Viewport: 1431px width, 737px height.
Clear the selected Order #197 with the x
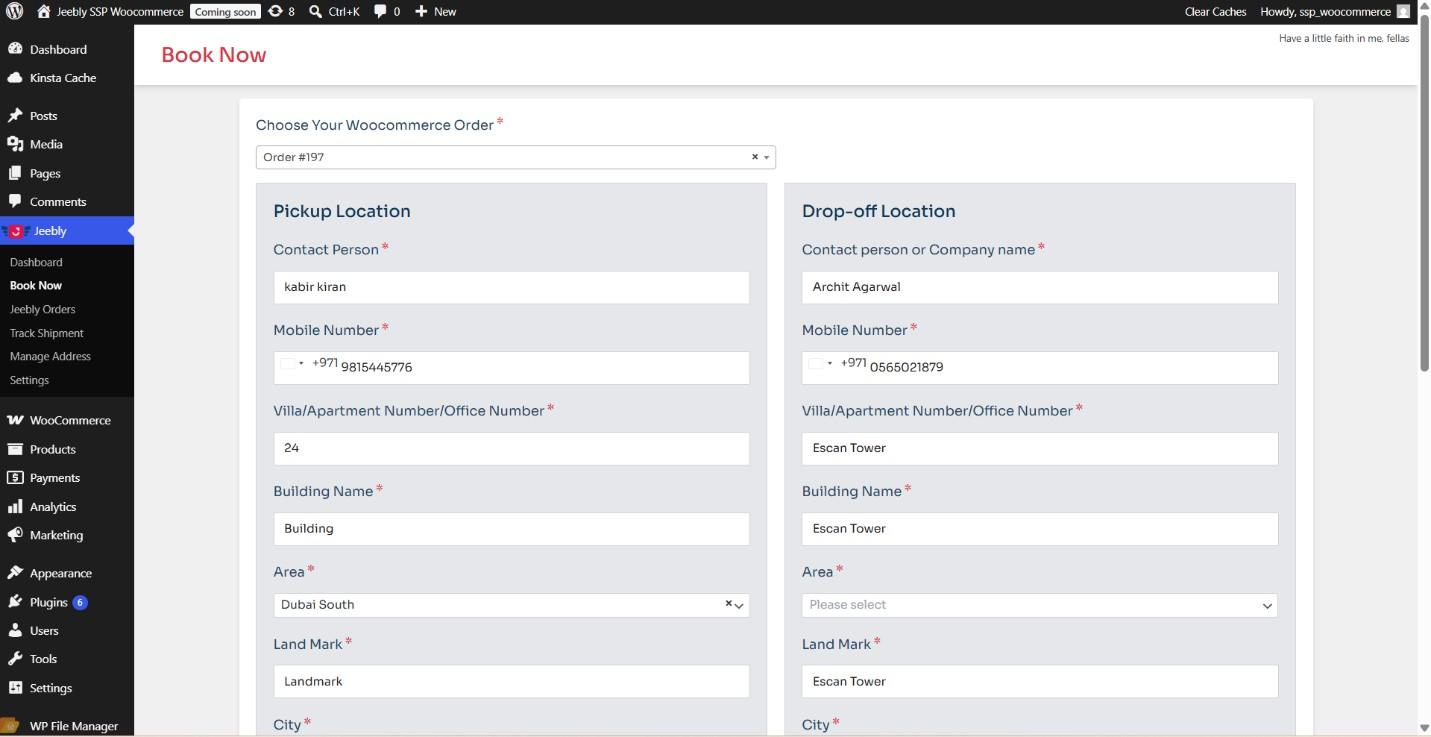755,157
